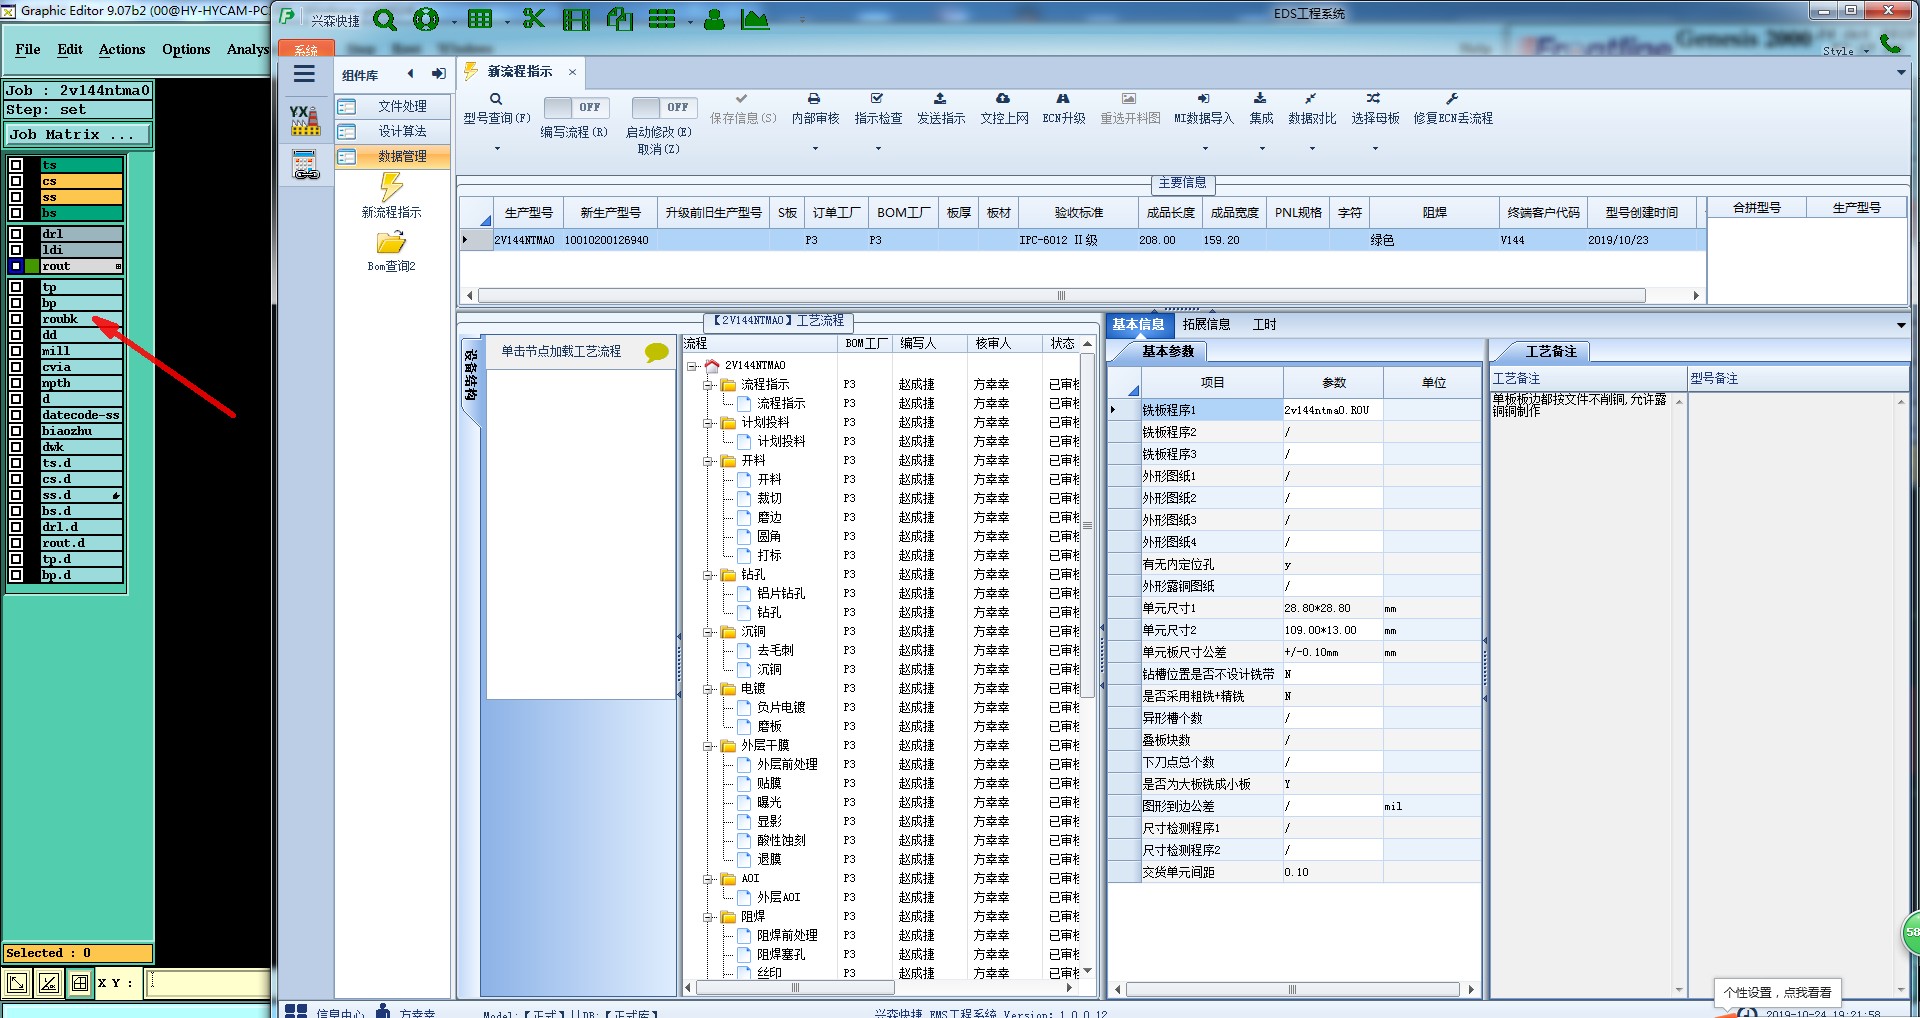Screen dimensions: 1920x1018
Task: Collapse the 2V144NTMA0 root tree node
Action: pos(692,366)
